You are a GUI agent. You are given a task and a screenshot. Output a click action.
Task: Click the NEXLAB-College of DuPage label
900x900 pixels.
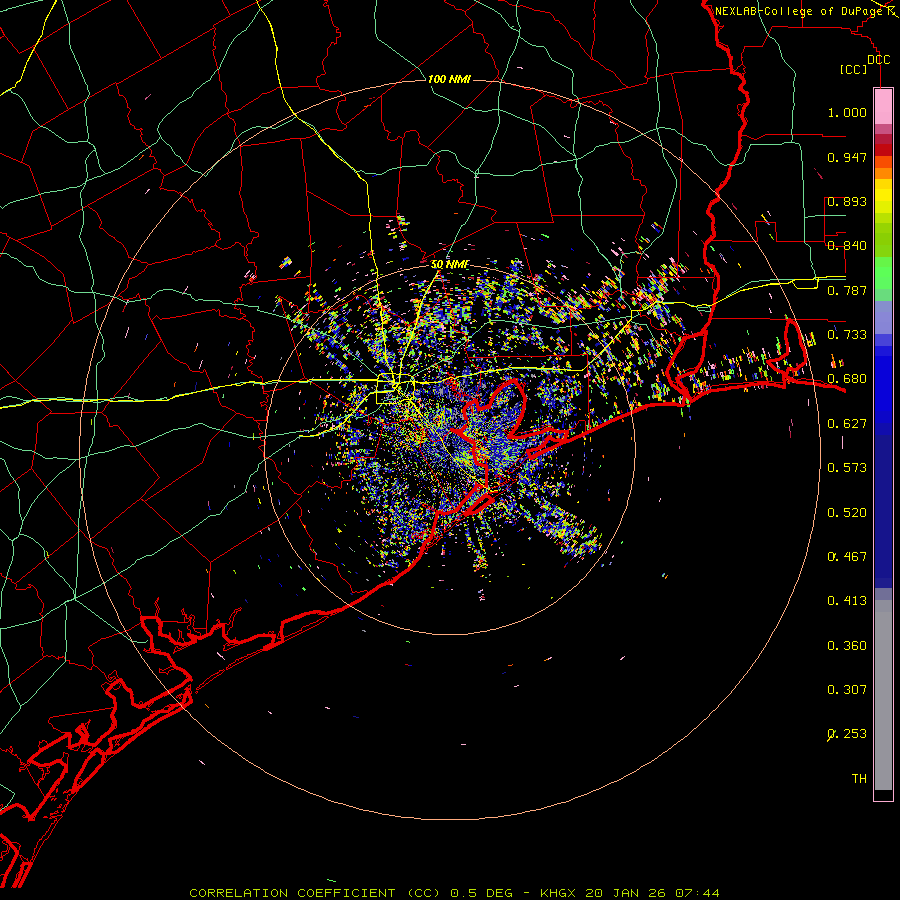[798, 11]
